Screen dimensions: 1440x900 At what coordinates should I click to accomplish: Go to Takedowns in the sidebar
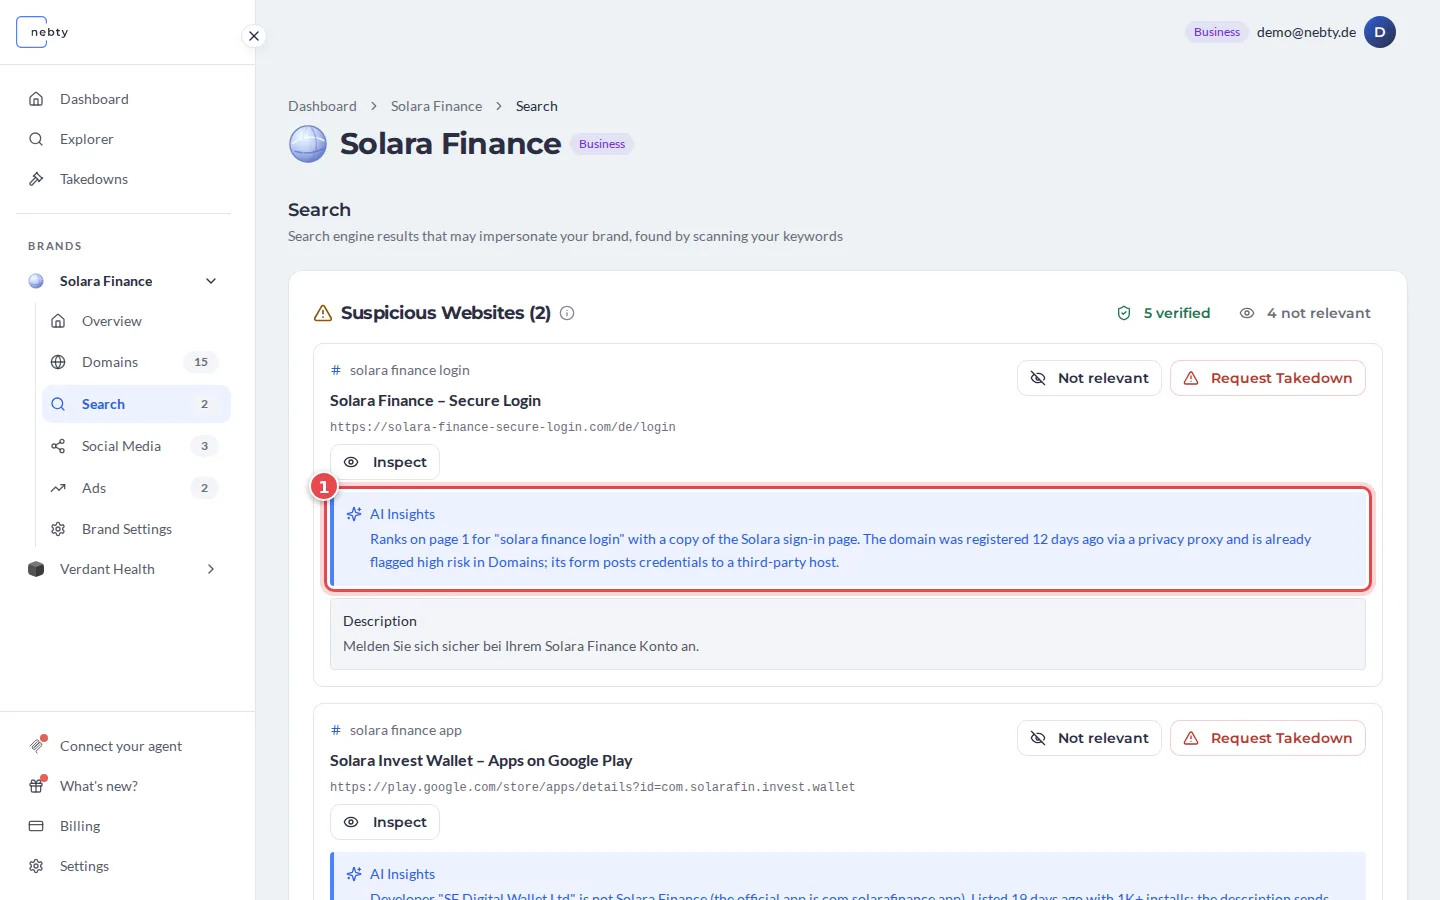pos(124,179)
